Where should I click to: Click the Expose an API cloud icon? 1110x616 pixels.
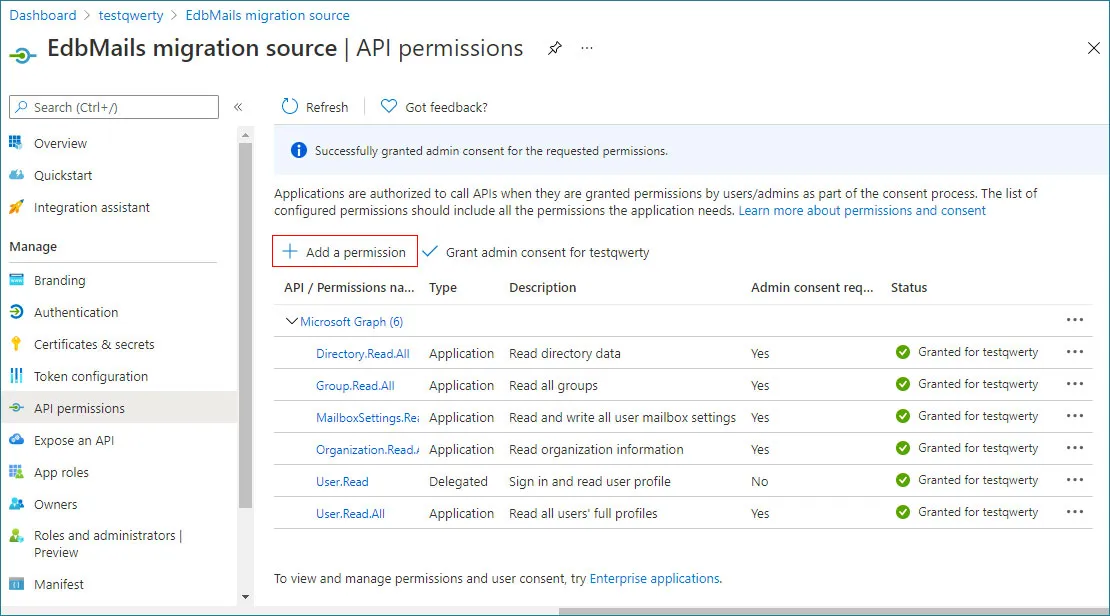pos(16,440)
